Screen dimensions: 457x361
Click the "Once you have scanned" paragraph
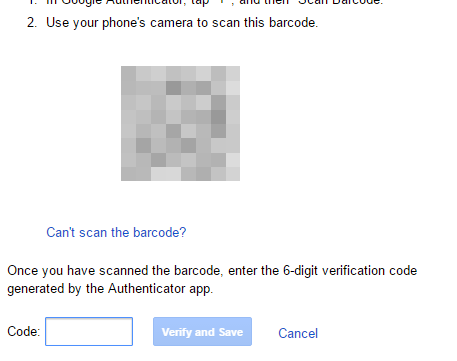212,279
